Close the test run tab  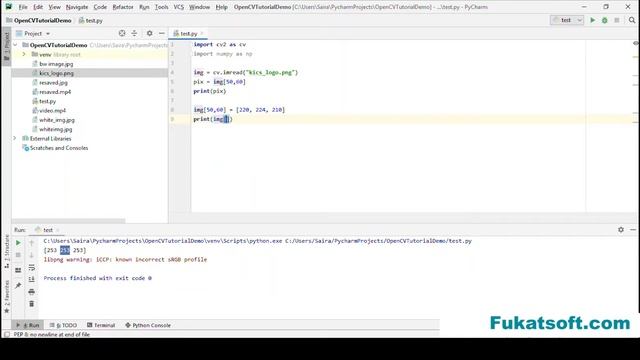[x=58, y=230]
